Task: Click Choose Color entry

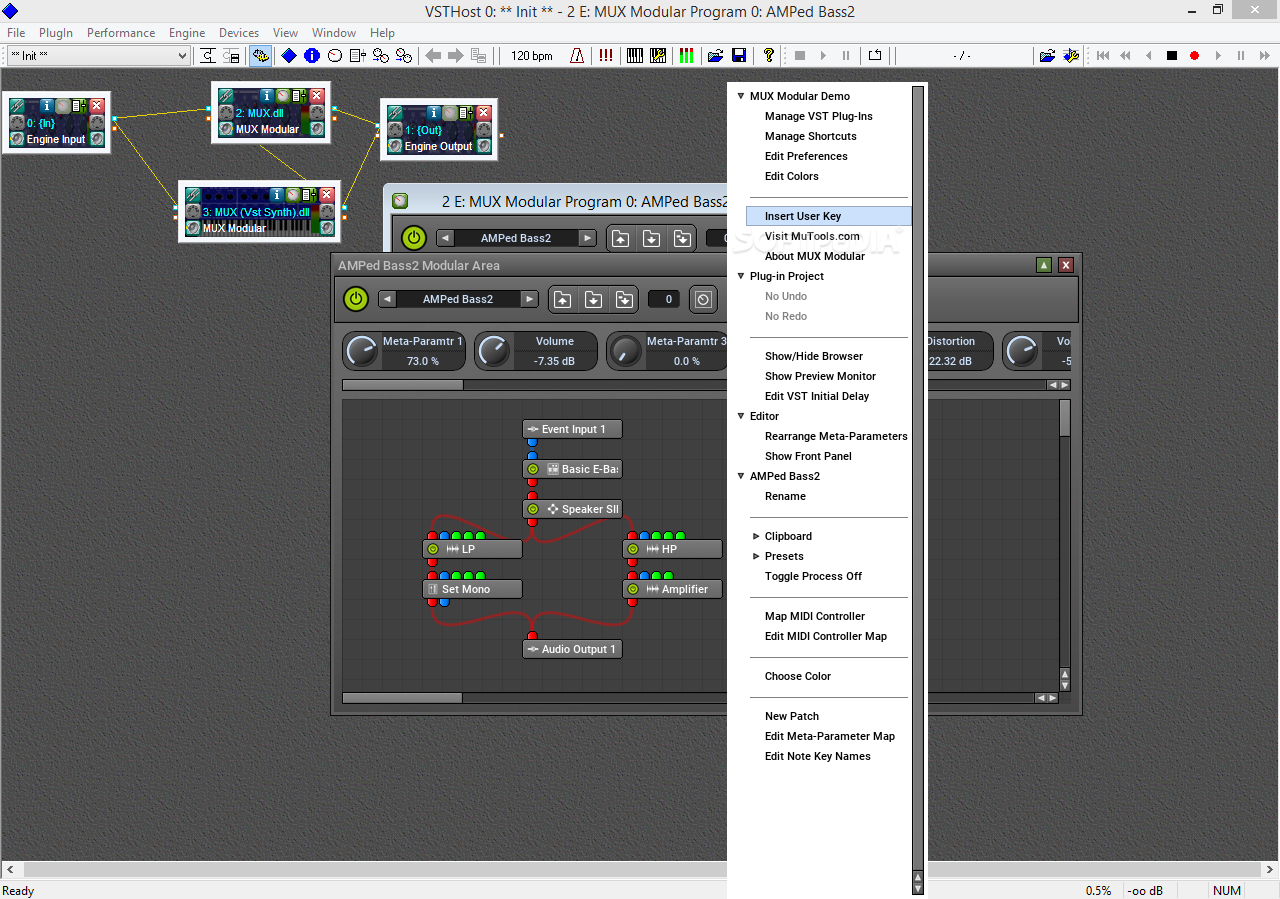Action: click(798, 676)
